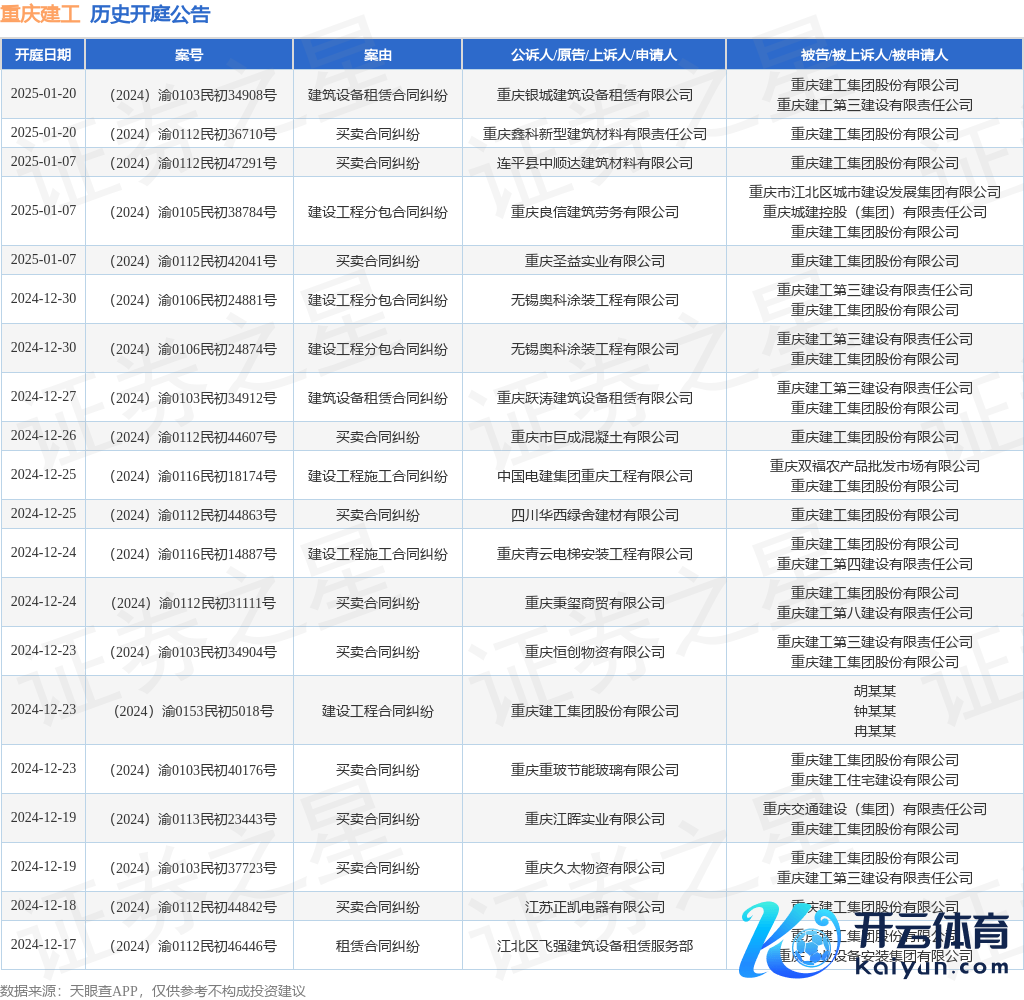Click the 租赁合同纠纷 case cause cell

pos(377,946)
